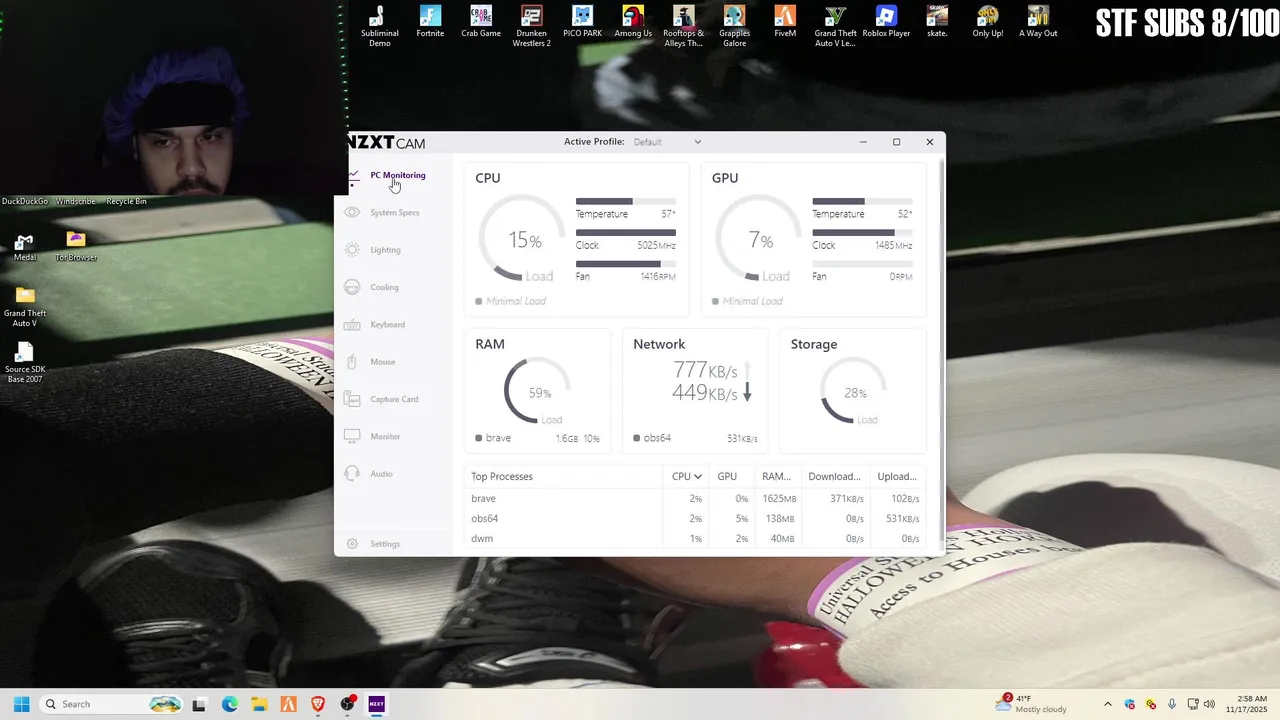
Task: Click the CPU clock bar showing 5025MHz
Action: click(x=625, y=233)
